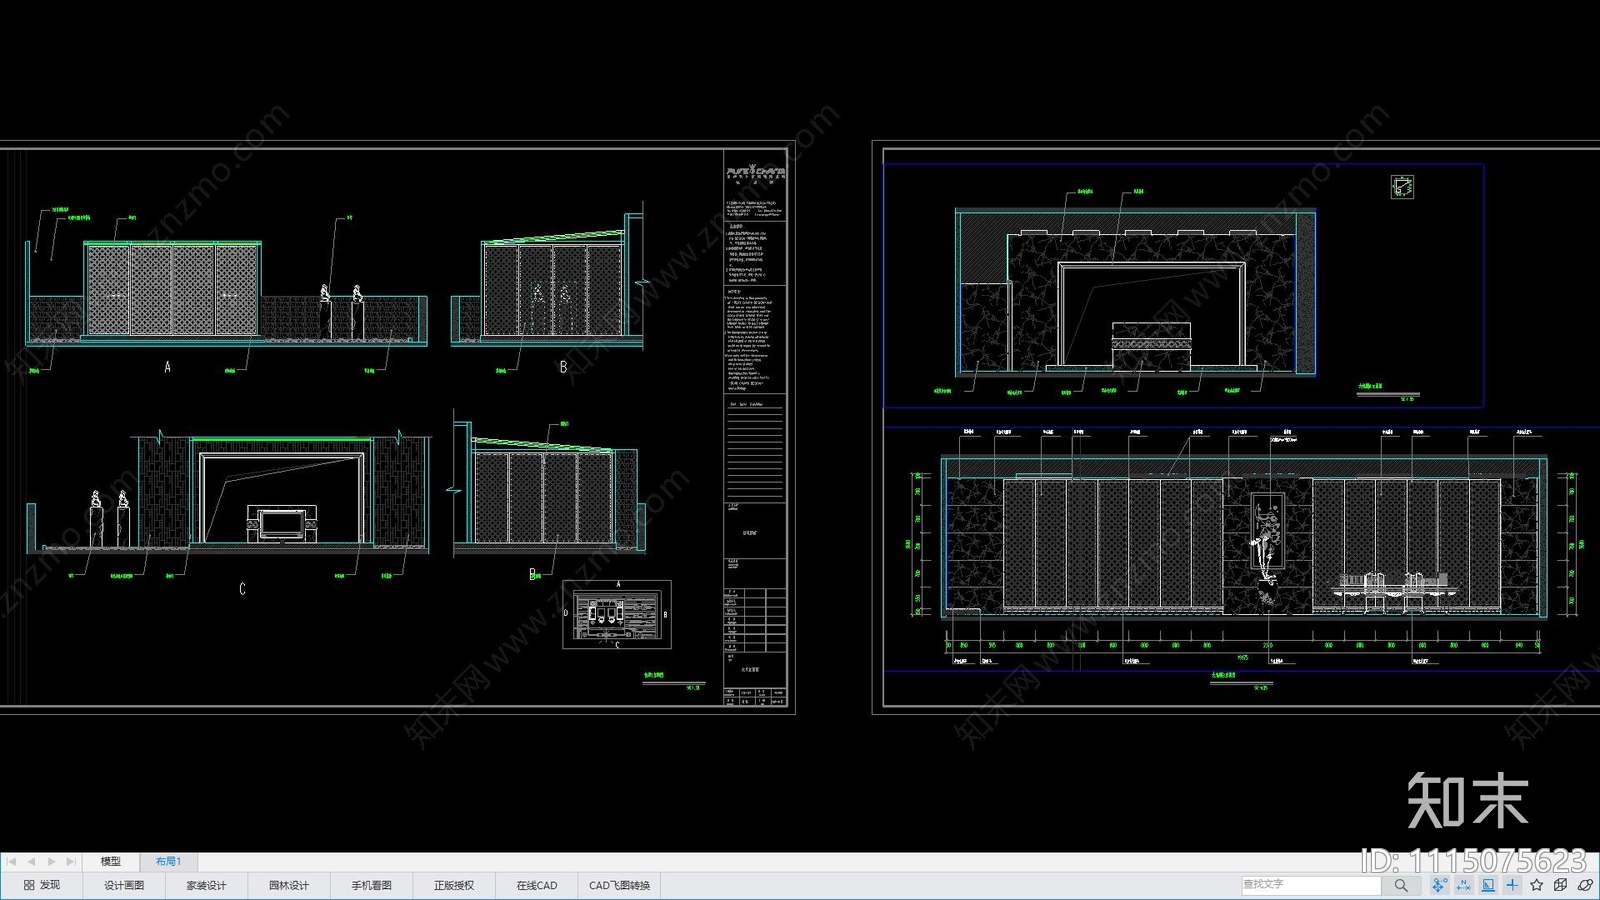Viewport: 1600px width, 900px height.
Task: Toggle the blue underlined drawing-scale icon
Action: pos(1488,885)
